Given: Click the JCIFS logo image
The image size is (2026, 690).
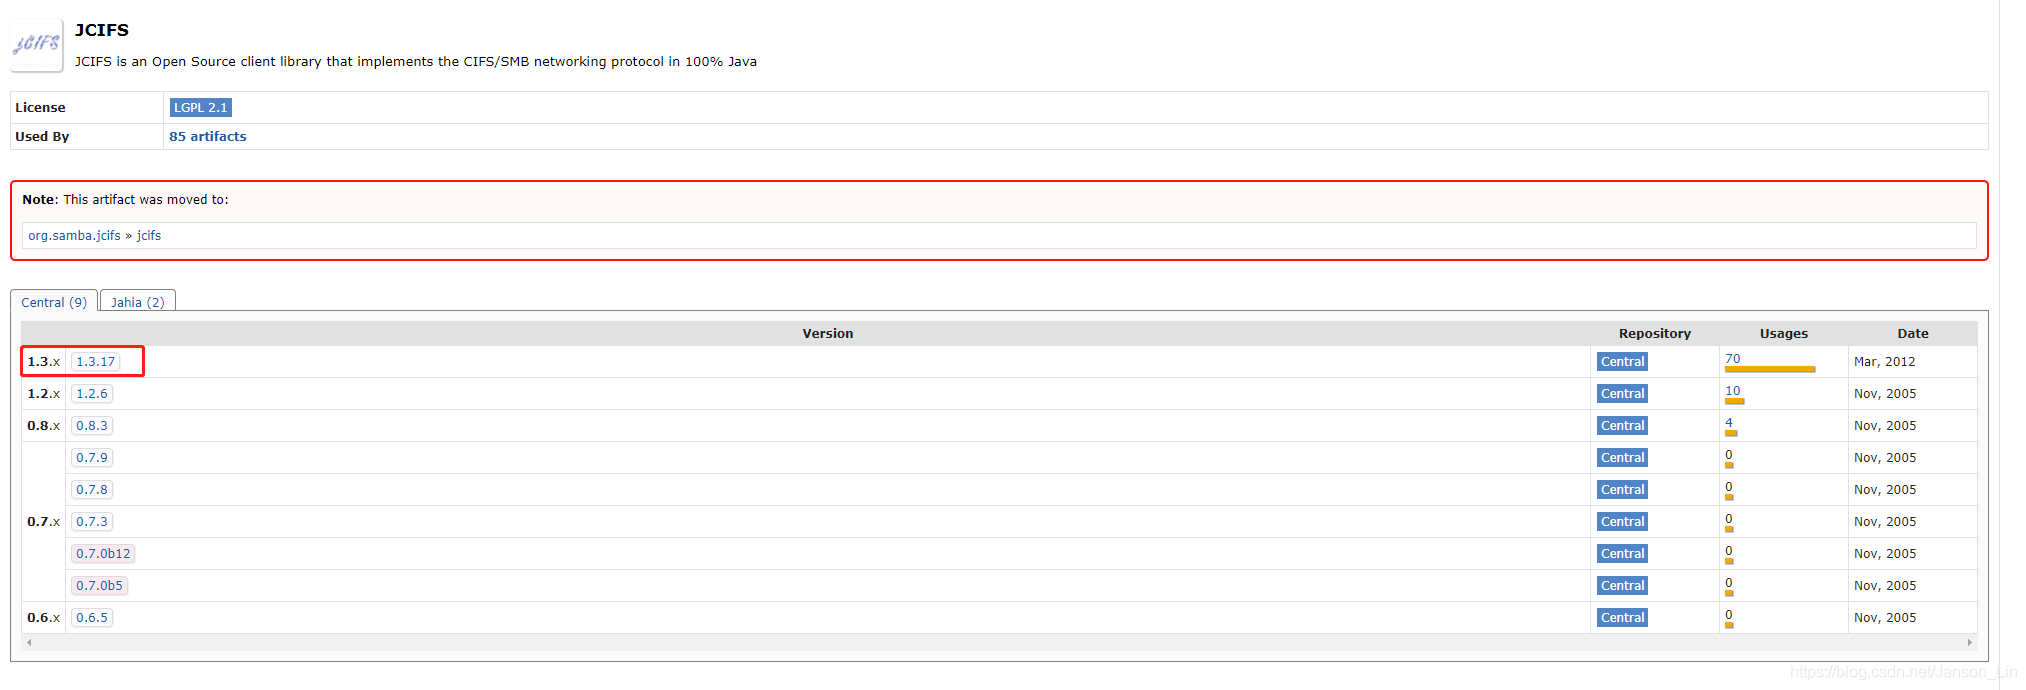Looking at the screenshot, I should tap(36, 45).
